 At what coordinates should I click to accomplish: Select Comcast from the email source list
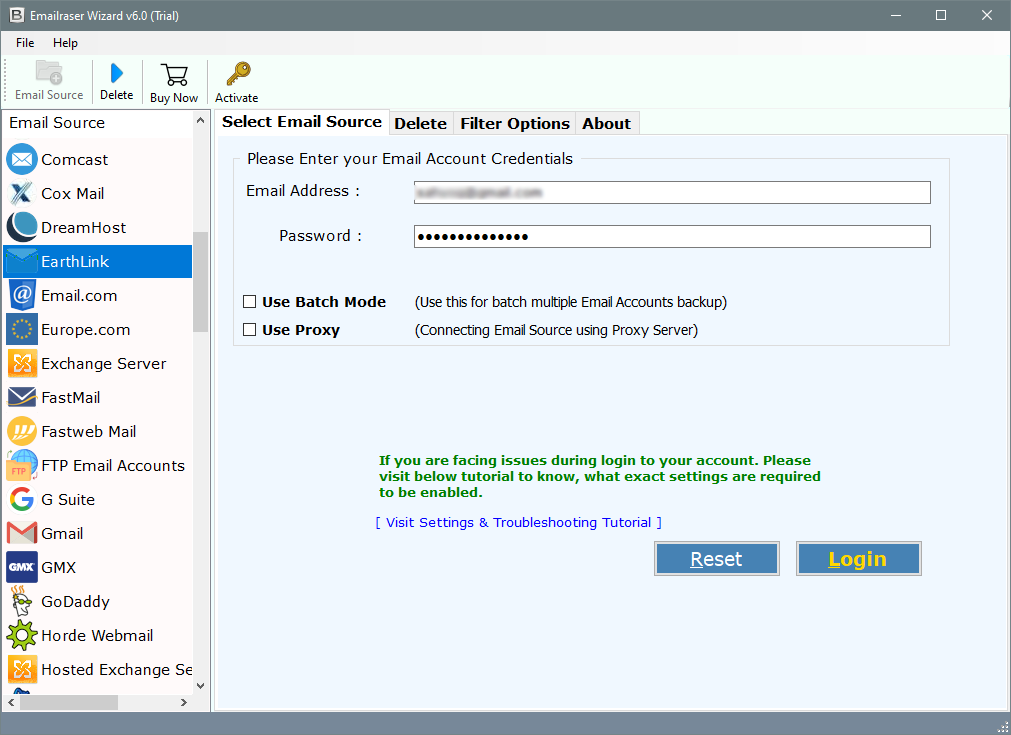tap(98, 159)
